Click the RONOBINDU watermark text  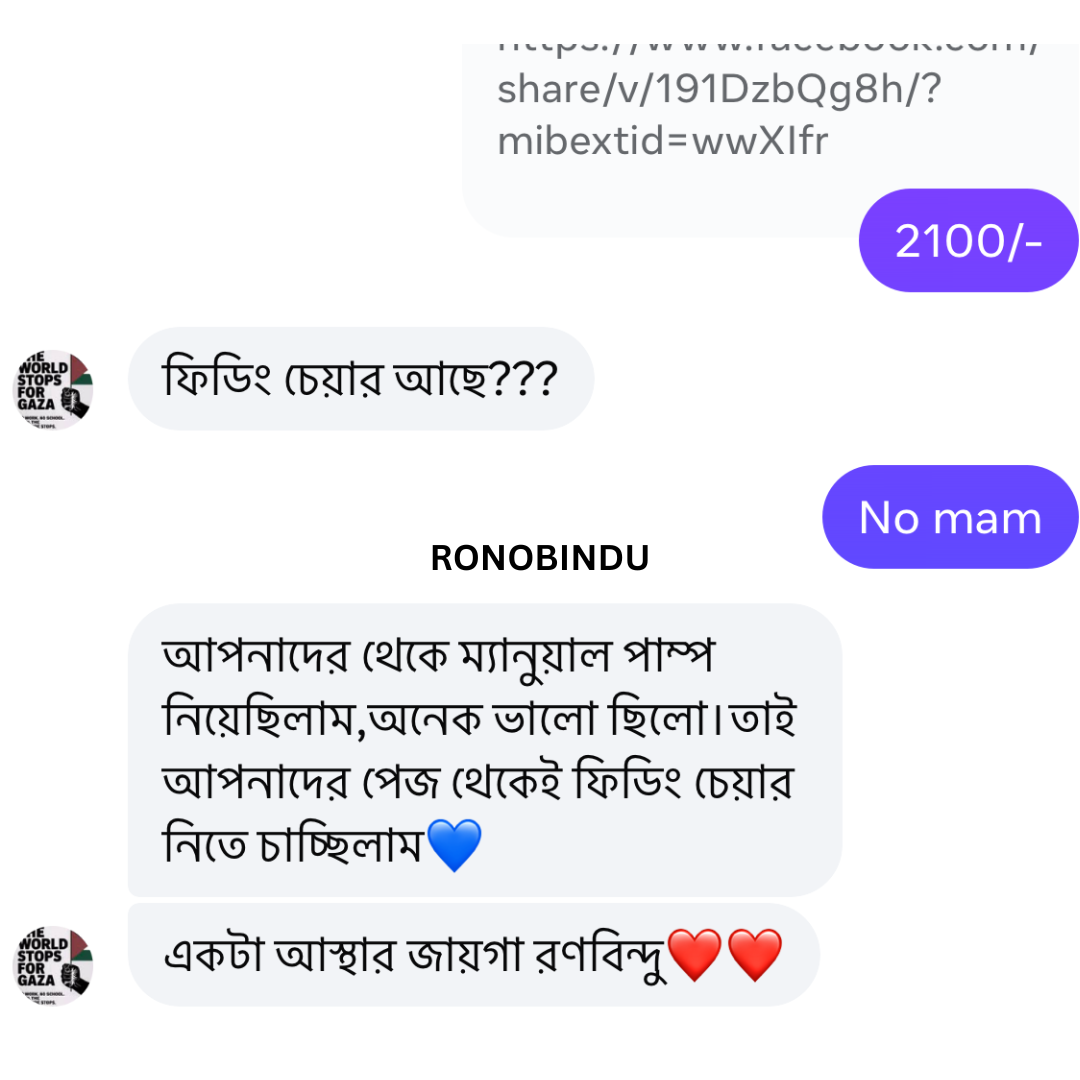539,559
